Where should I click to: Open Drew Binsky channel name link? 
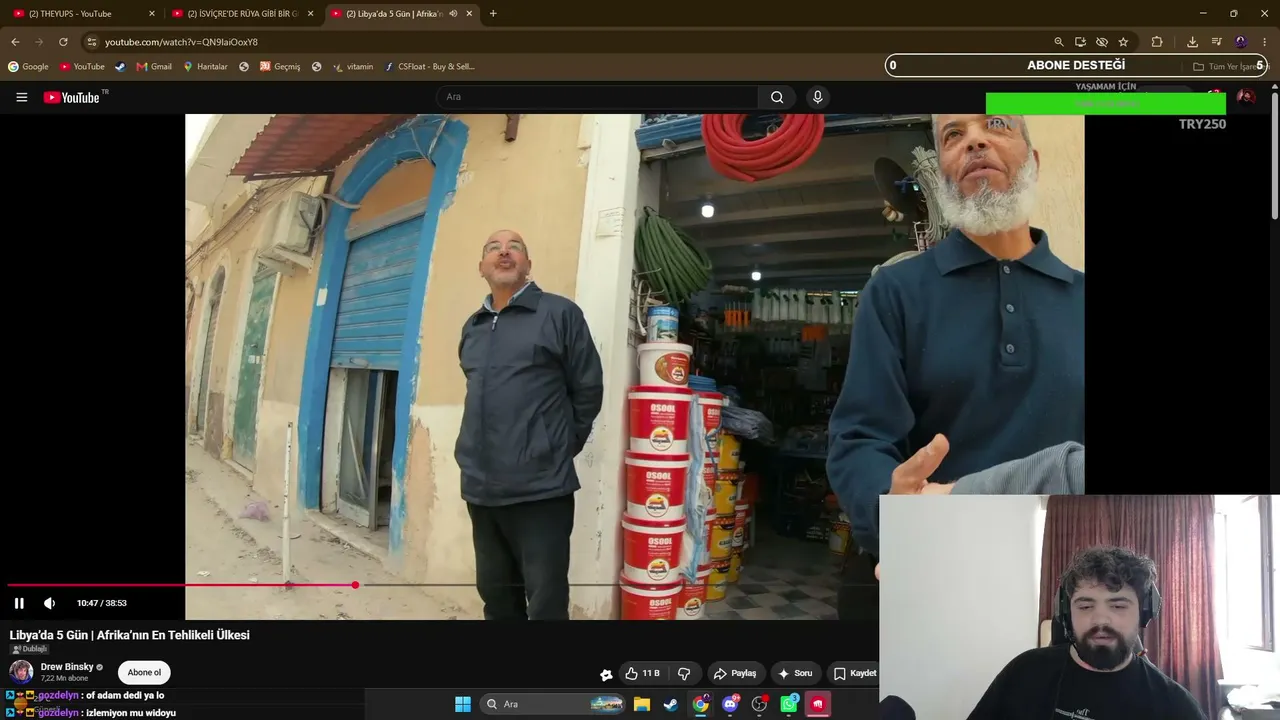[x=67, y=667]
